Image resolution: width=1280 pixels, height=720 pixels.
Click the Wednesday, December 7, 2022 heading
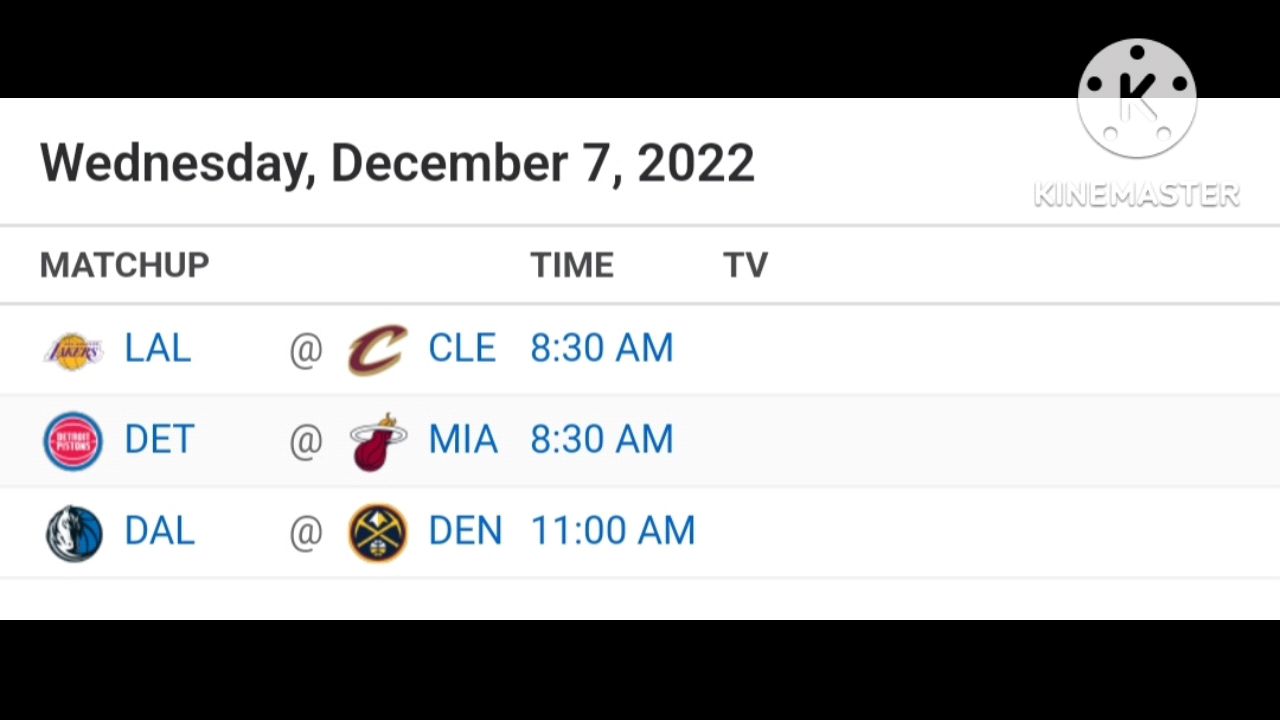397,163
